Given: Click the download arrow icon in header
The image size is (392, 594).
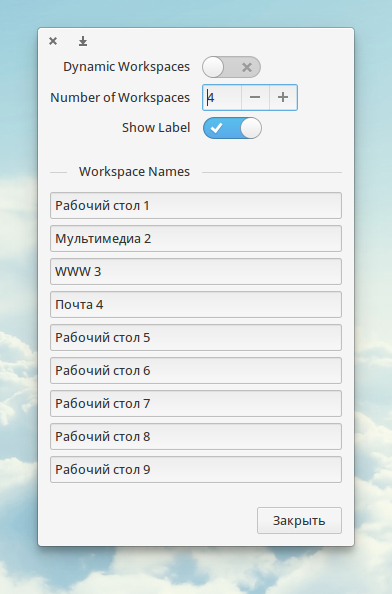Looking at the screenshot, I should 83,41.
